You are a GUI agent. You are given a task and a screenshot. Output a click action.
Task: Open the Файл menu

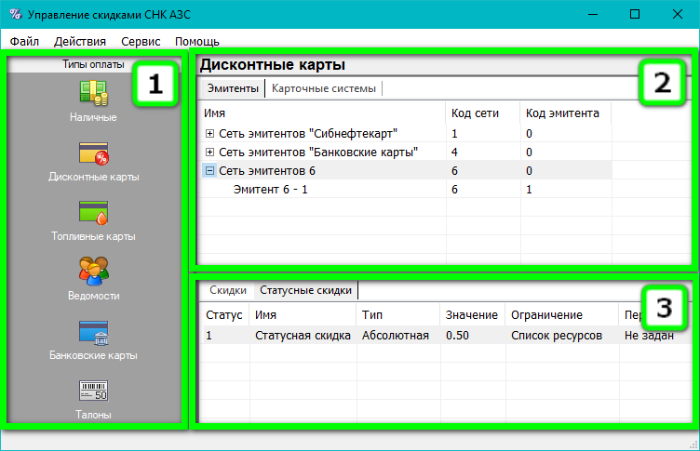pyautogui.click(x=25, y=41)
